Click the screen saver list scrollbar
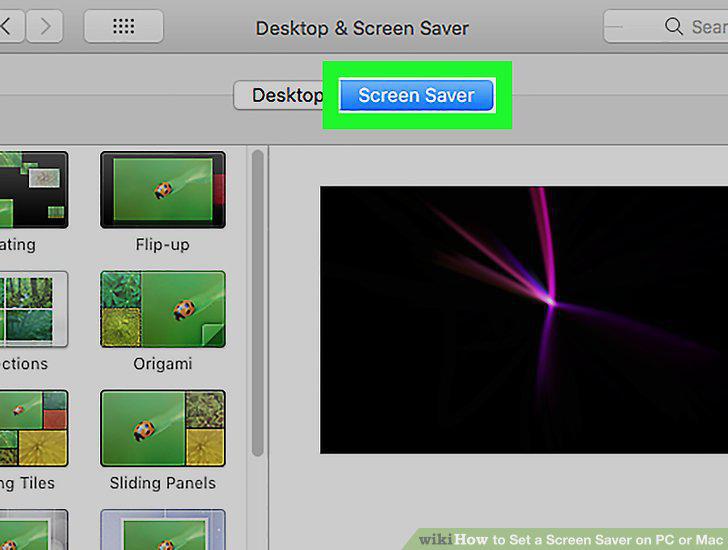Screen dimensions: 728x550 tap(258, 303)
